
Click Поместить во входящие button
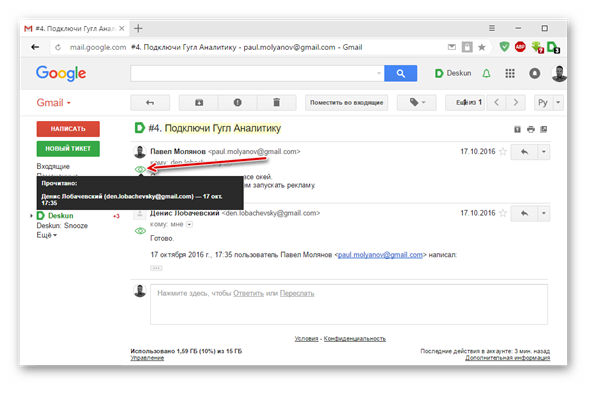tap(346, 102)
